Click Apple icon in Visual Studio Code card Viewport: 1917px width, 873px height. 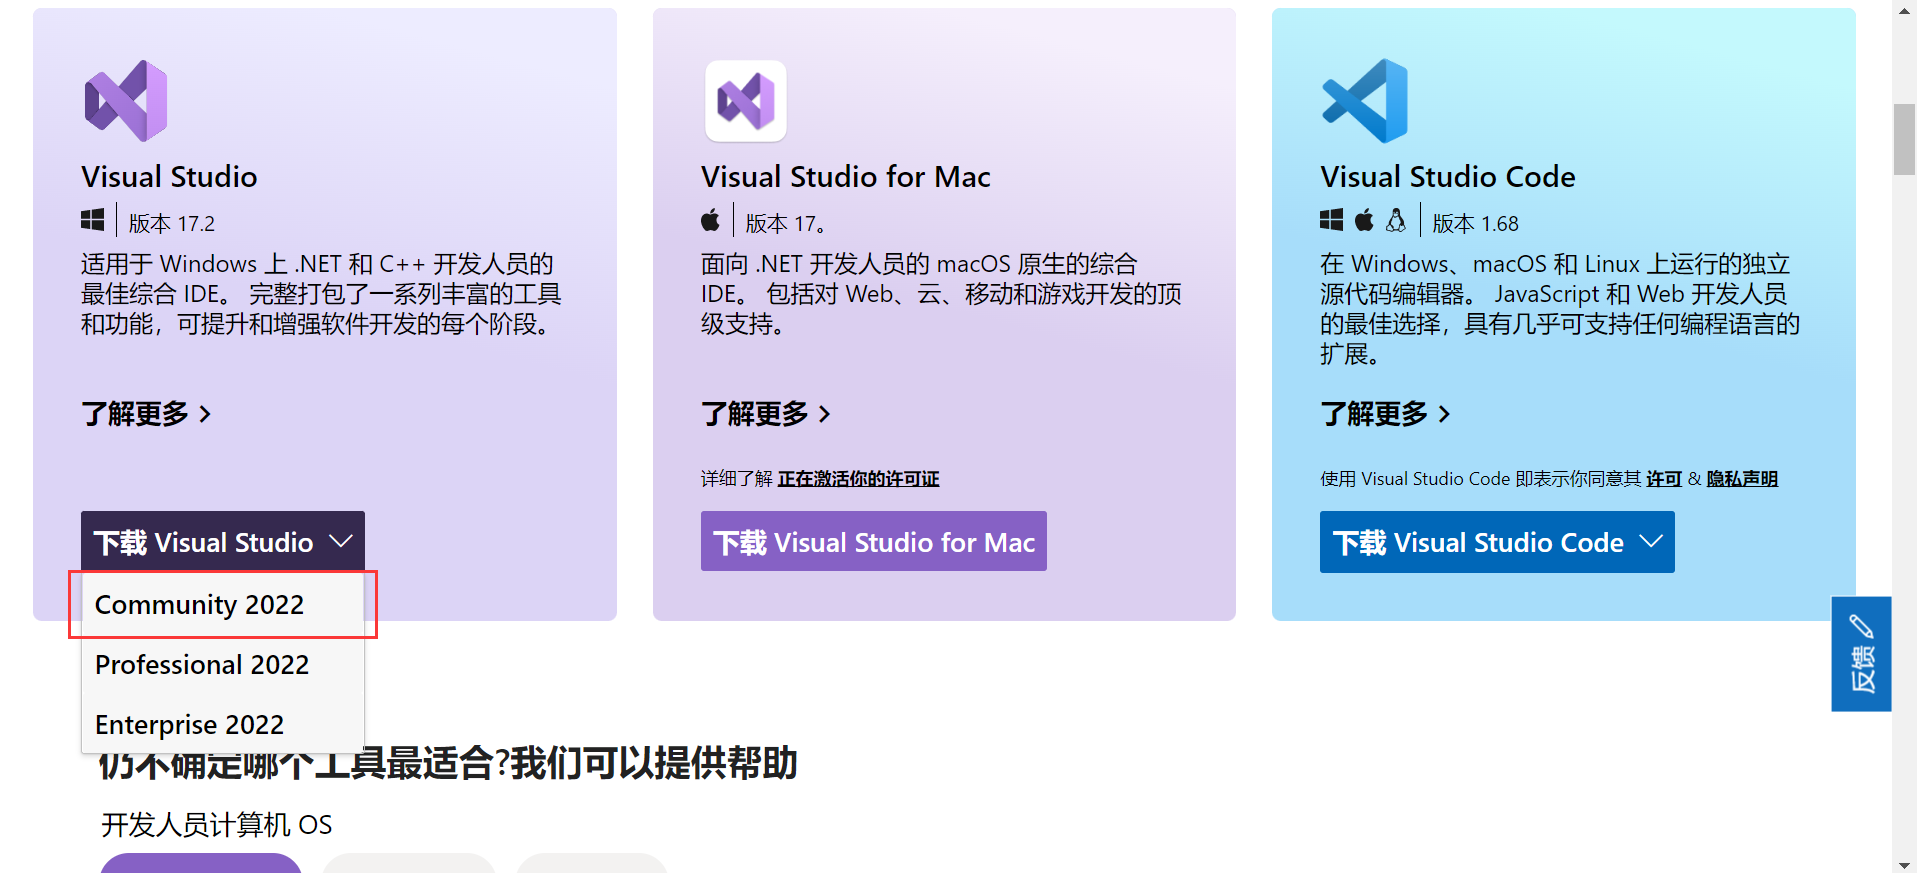click(x=1364, y=221)
